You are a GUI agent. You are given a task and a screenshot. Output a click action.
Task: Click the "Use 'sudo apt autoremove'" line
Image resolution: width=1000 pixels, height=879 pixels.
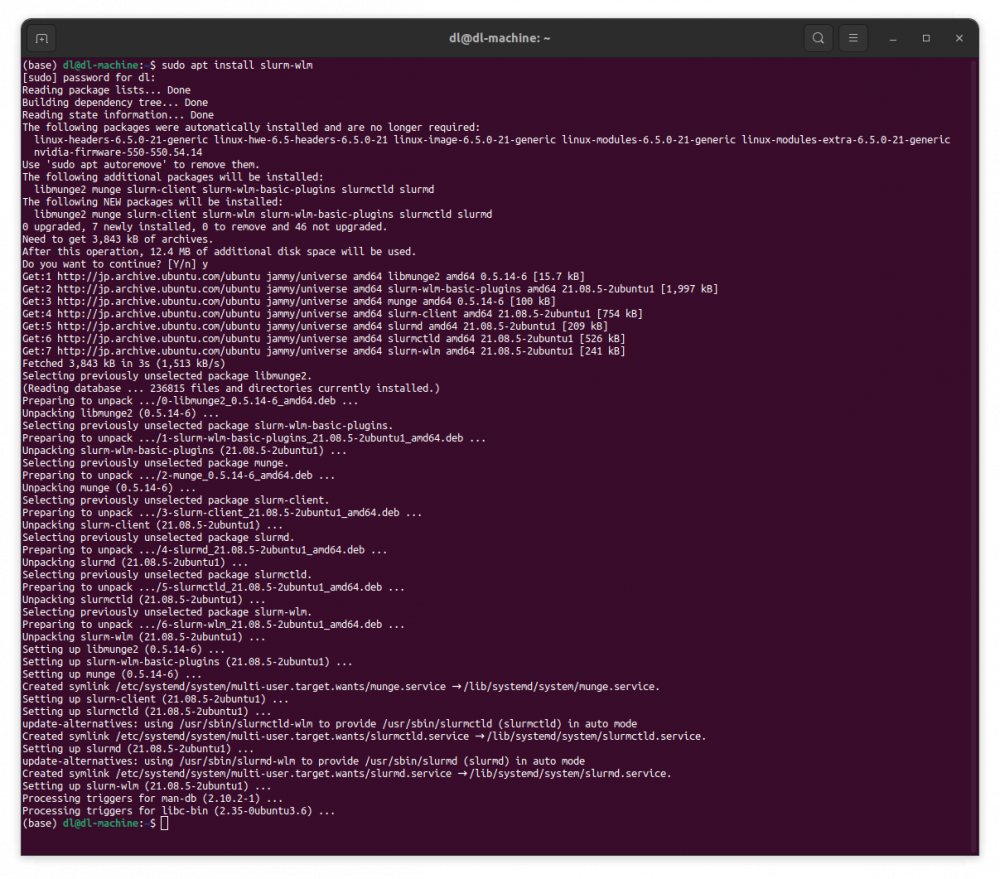(x=141, y=165)
